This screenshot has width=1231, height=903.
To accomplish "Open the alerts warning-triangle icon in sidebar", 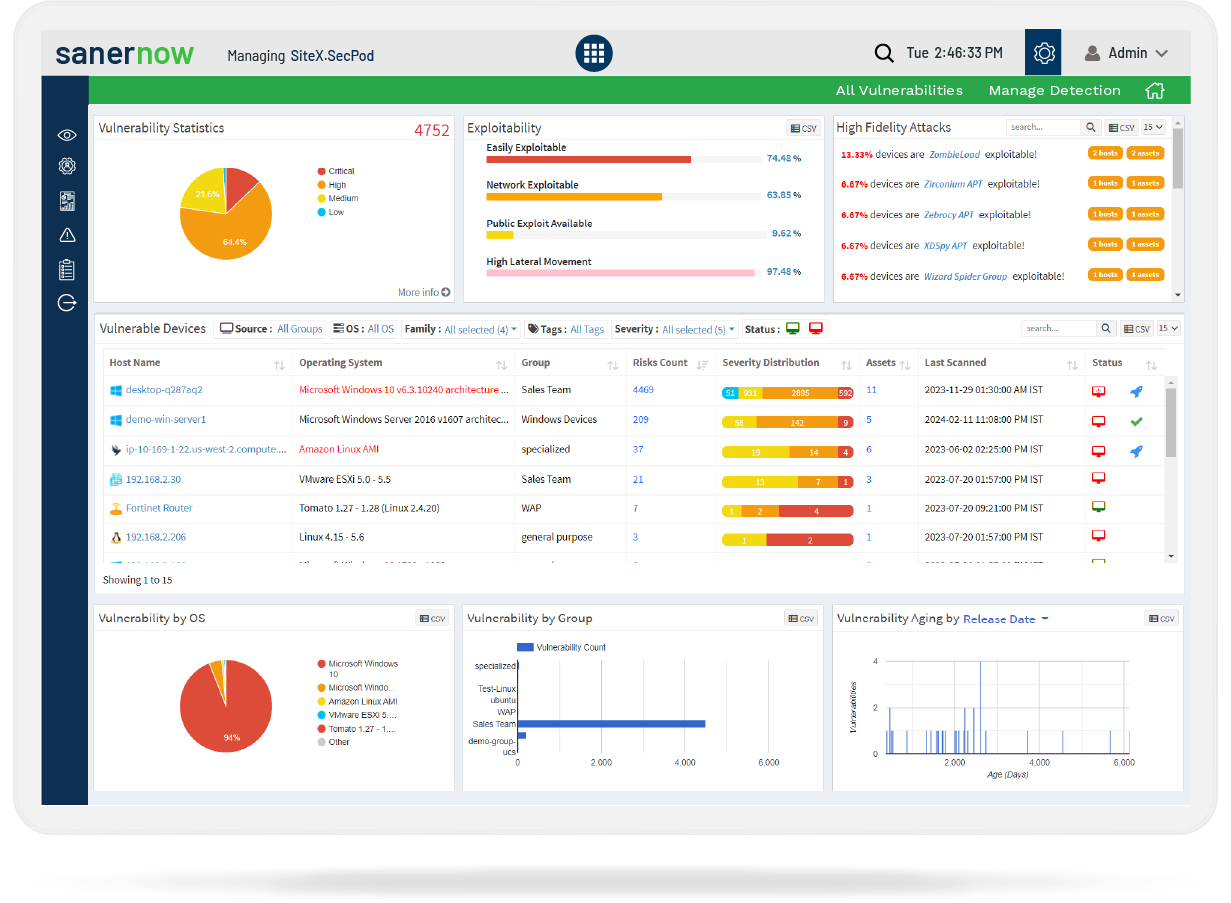I will pyautogui.click(x=66, y=236).
